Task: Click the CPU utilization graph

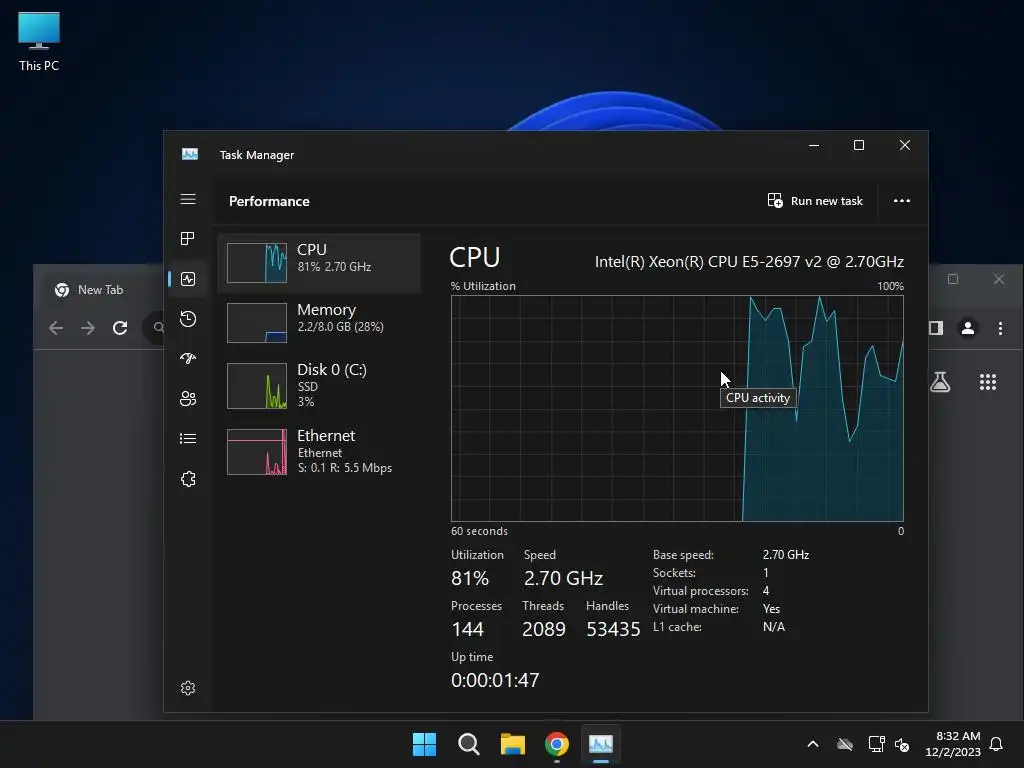Action: 677,408
